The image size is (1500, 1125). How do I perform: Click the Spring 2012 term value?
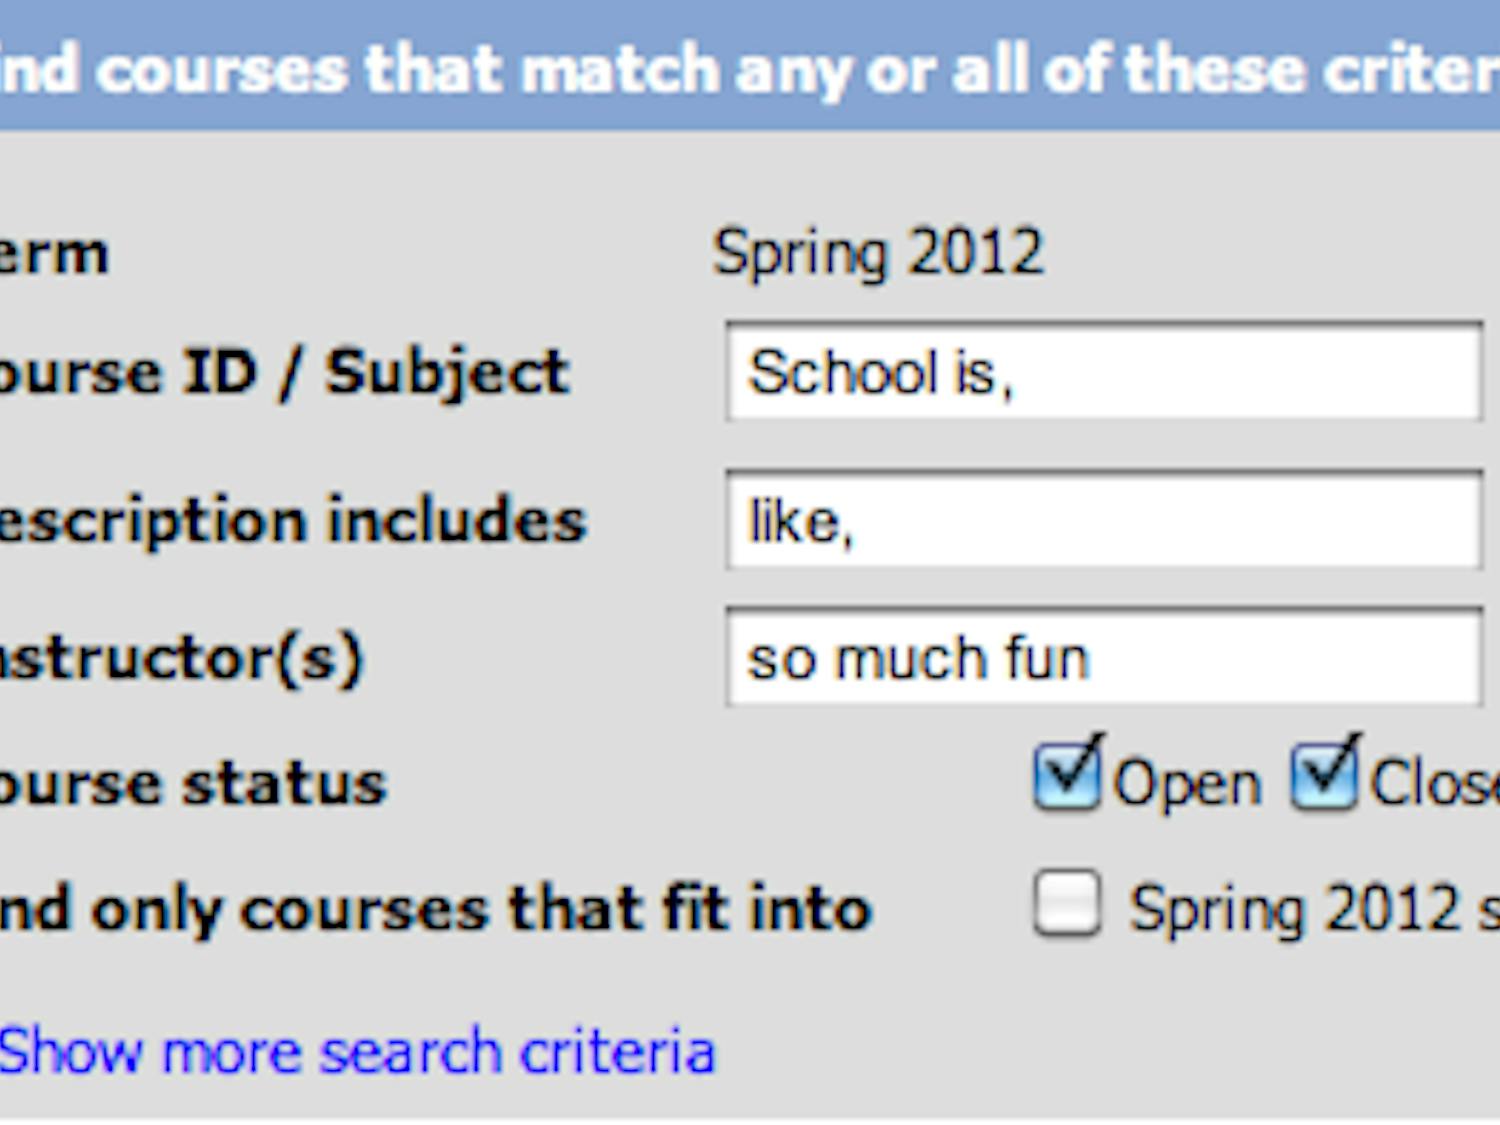point(878,252)
